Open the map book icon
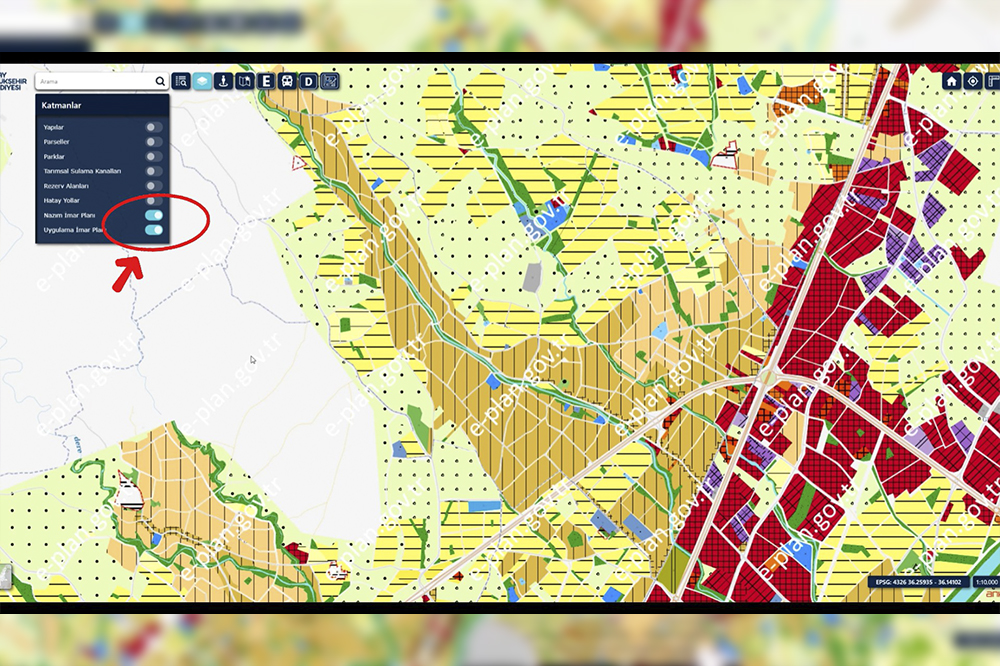 point(244,82)
